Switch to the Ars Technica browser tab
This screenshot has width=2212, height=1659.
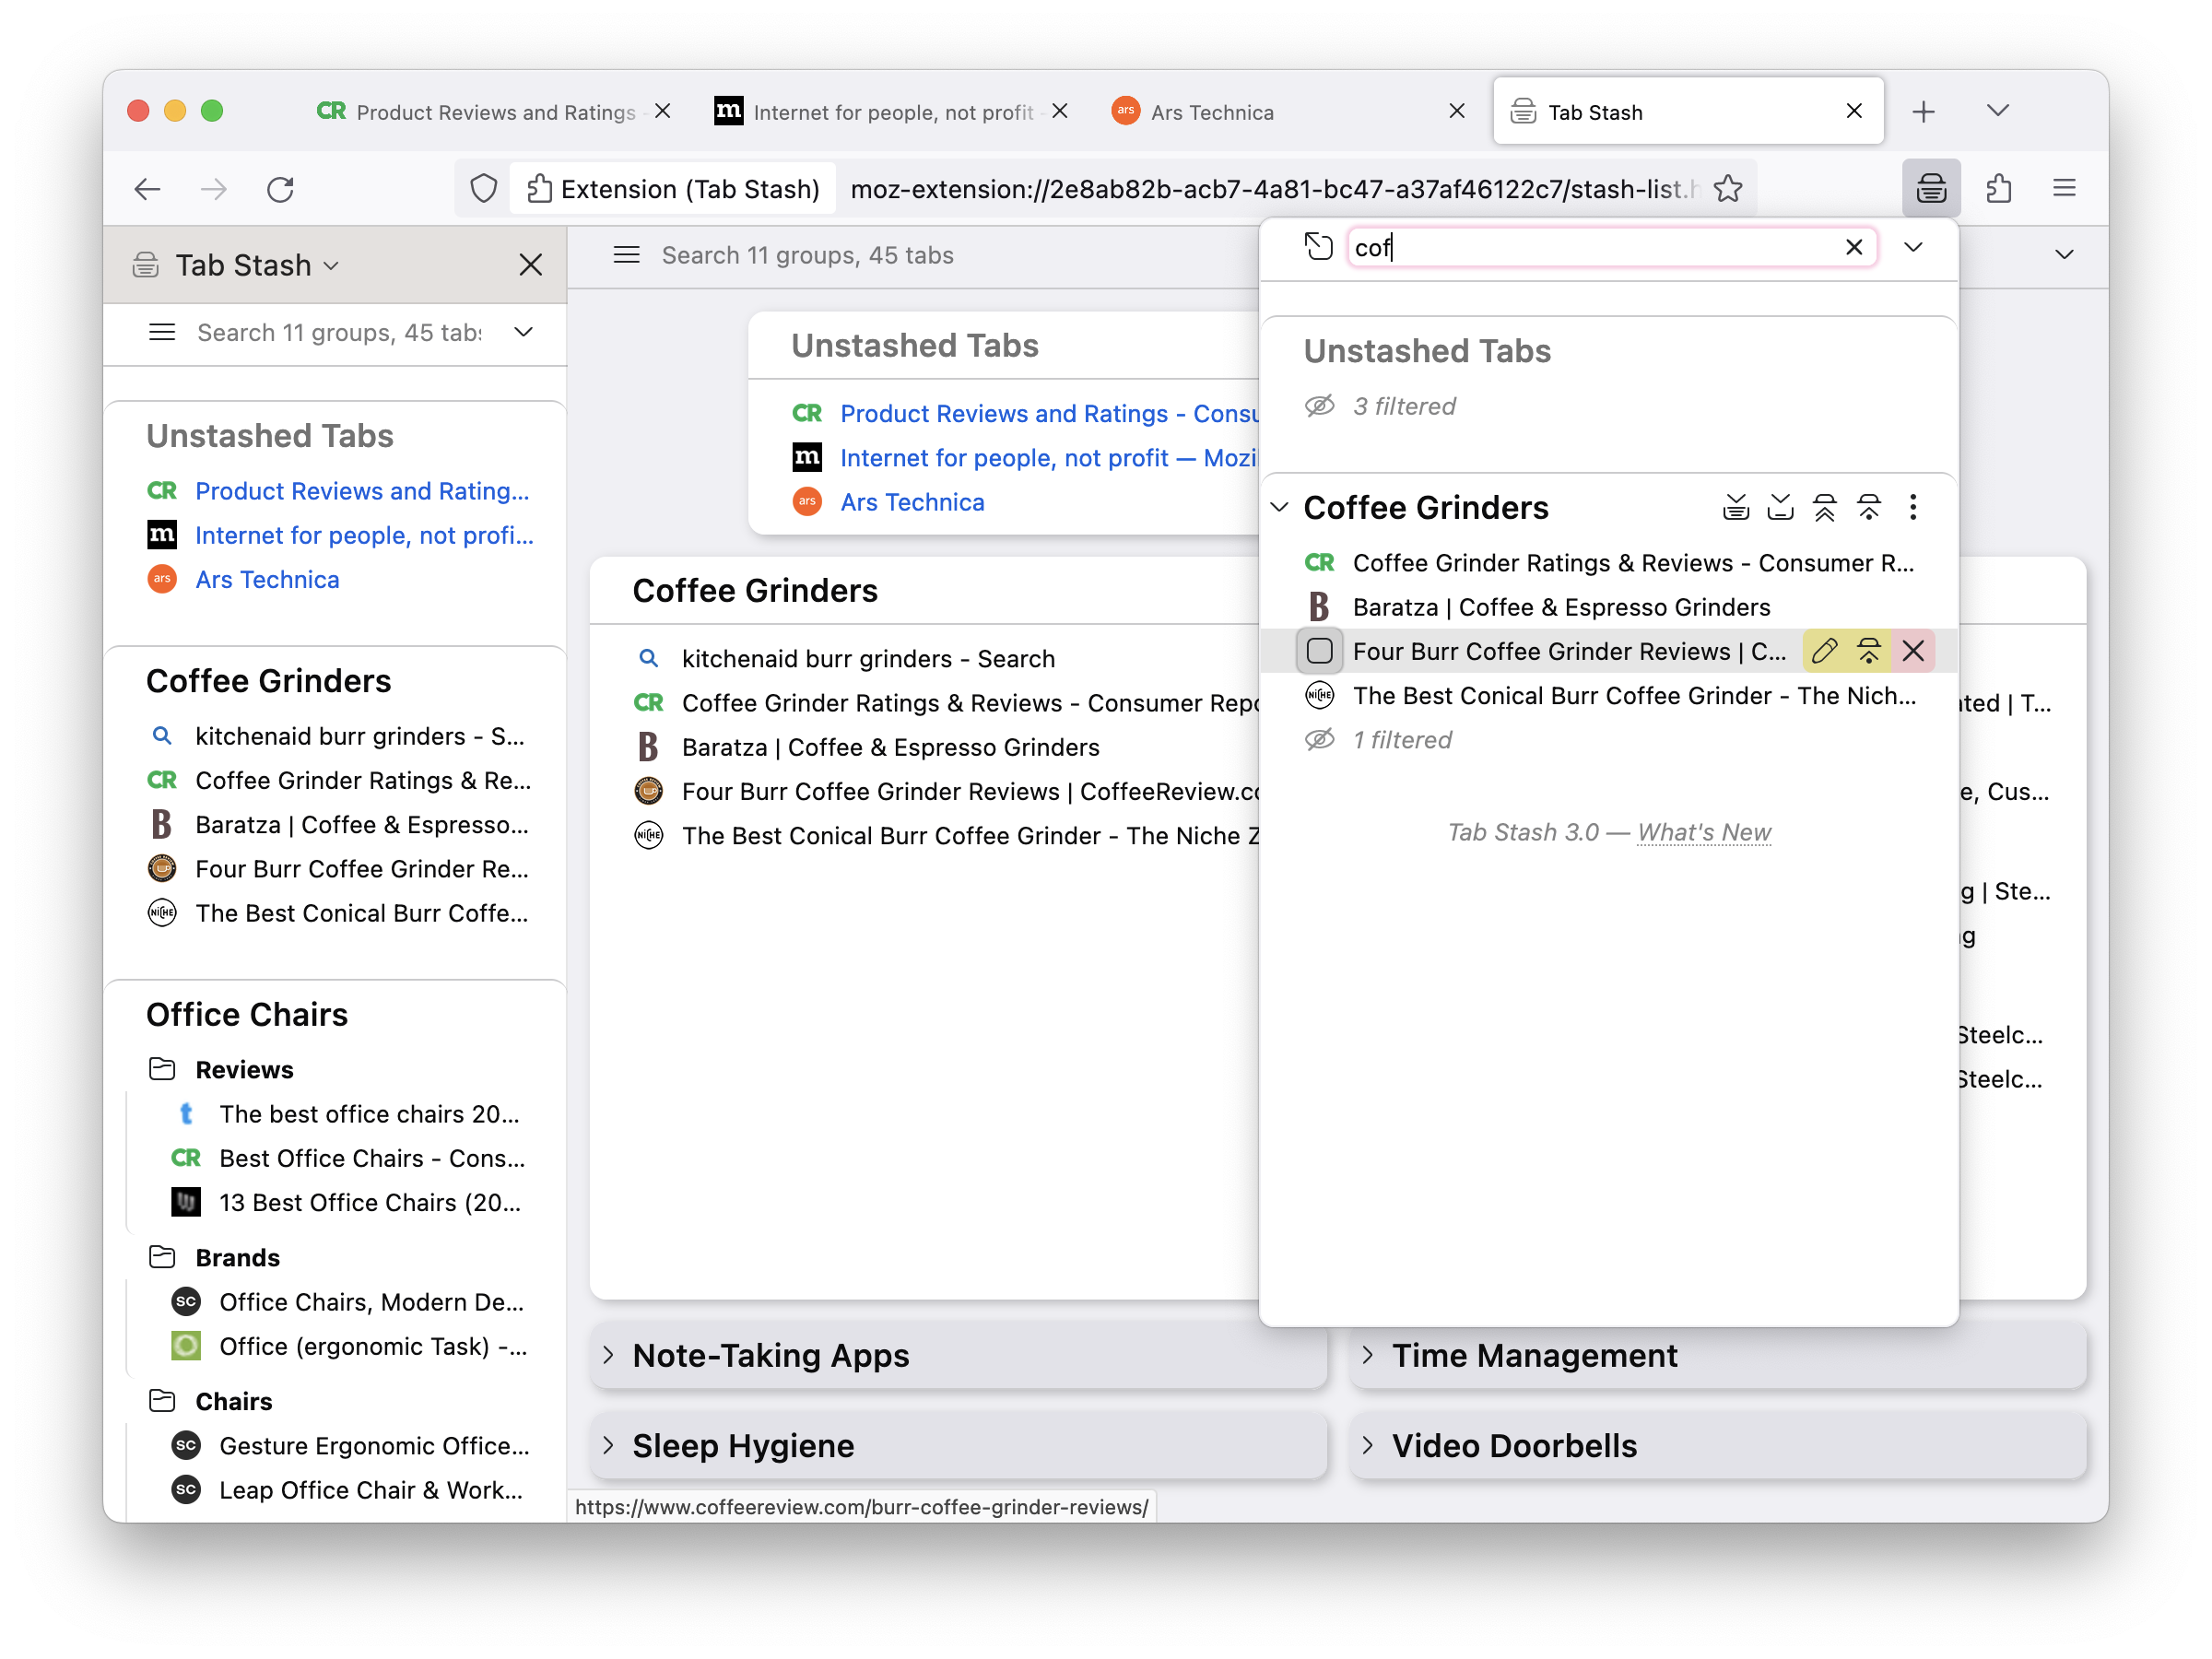(x=1212, y=112)
